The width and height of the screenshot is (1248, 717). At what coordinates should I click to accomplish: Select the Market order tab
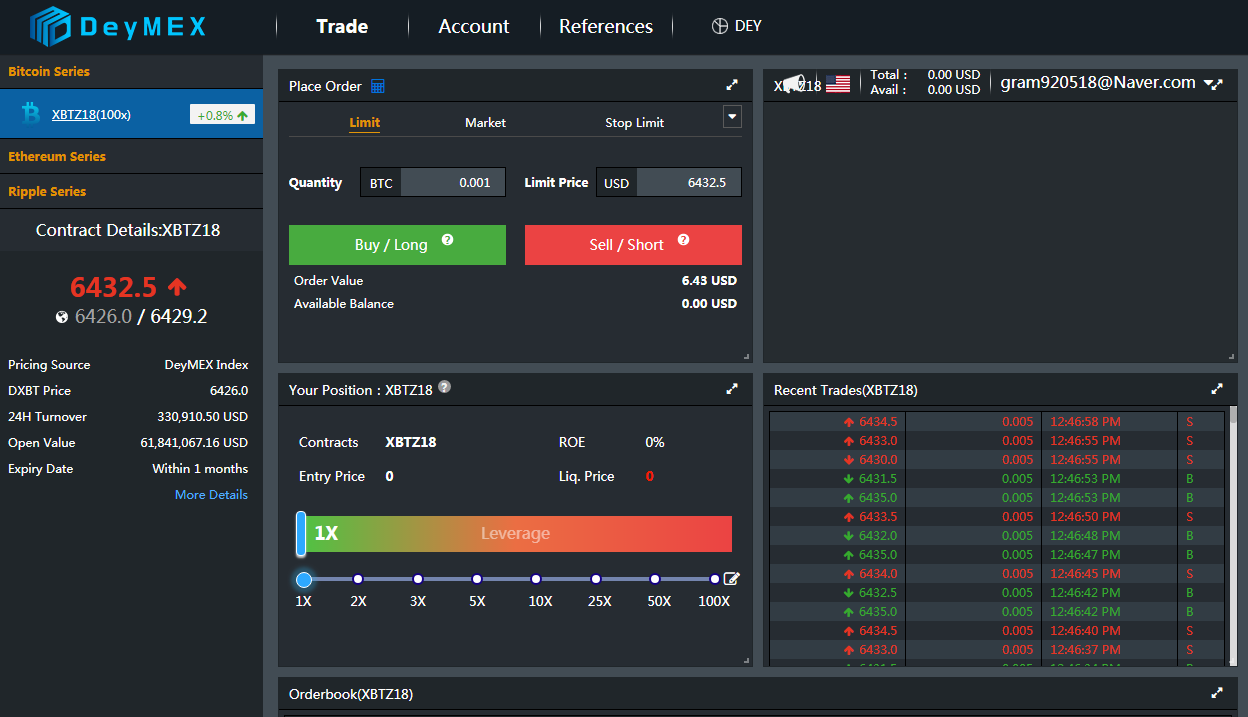point(485,122)
